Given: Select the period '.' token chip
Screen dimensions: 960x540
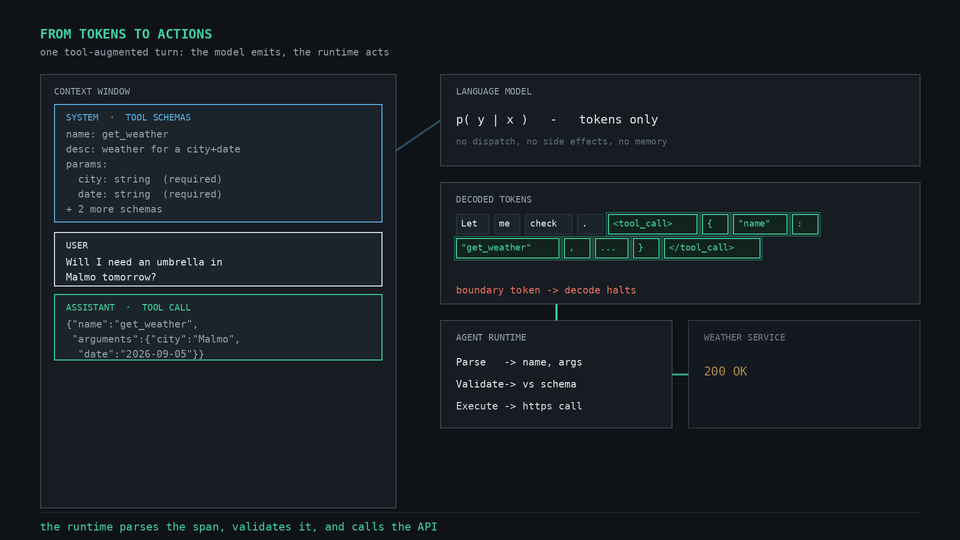Looking at the screenshot, I should (589, 223).
